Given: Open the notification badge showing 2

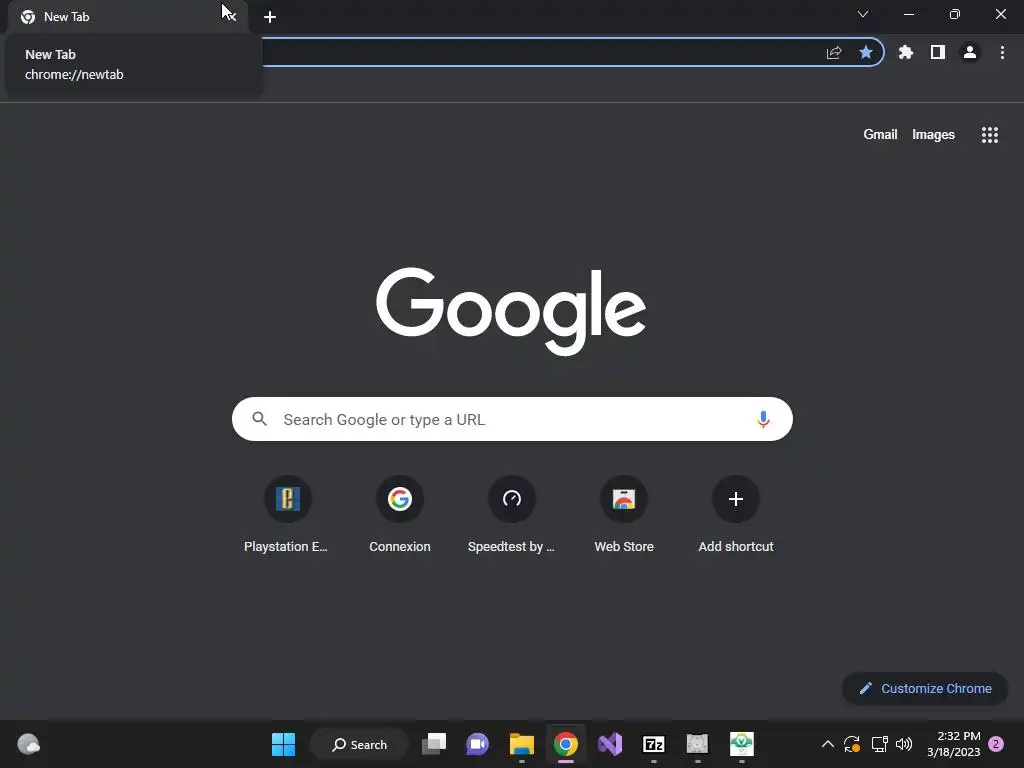Looking at the screenshot, I should pos(996,744).
